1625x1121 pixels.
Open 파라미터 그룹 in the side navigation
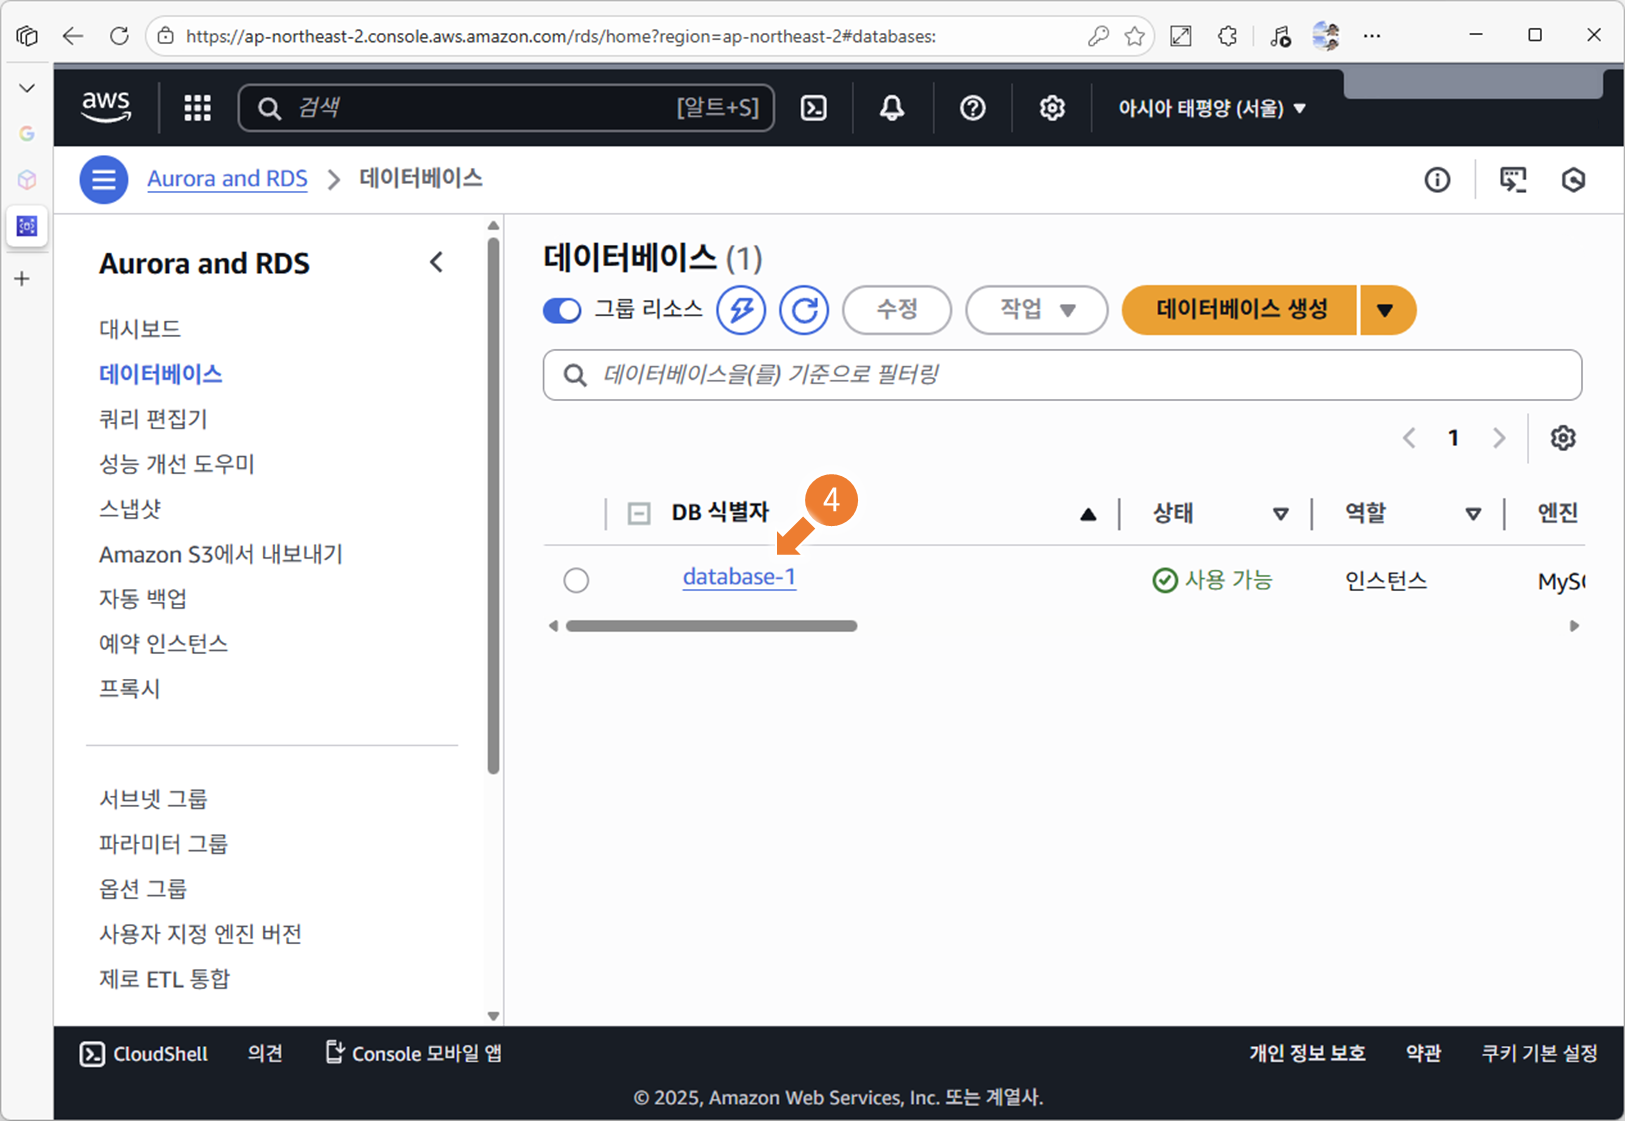click(163, 844)
